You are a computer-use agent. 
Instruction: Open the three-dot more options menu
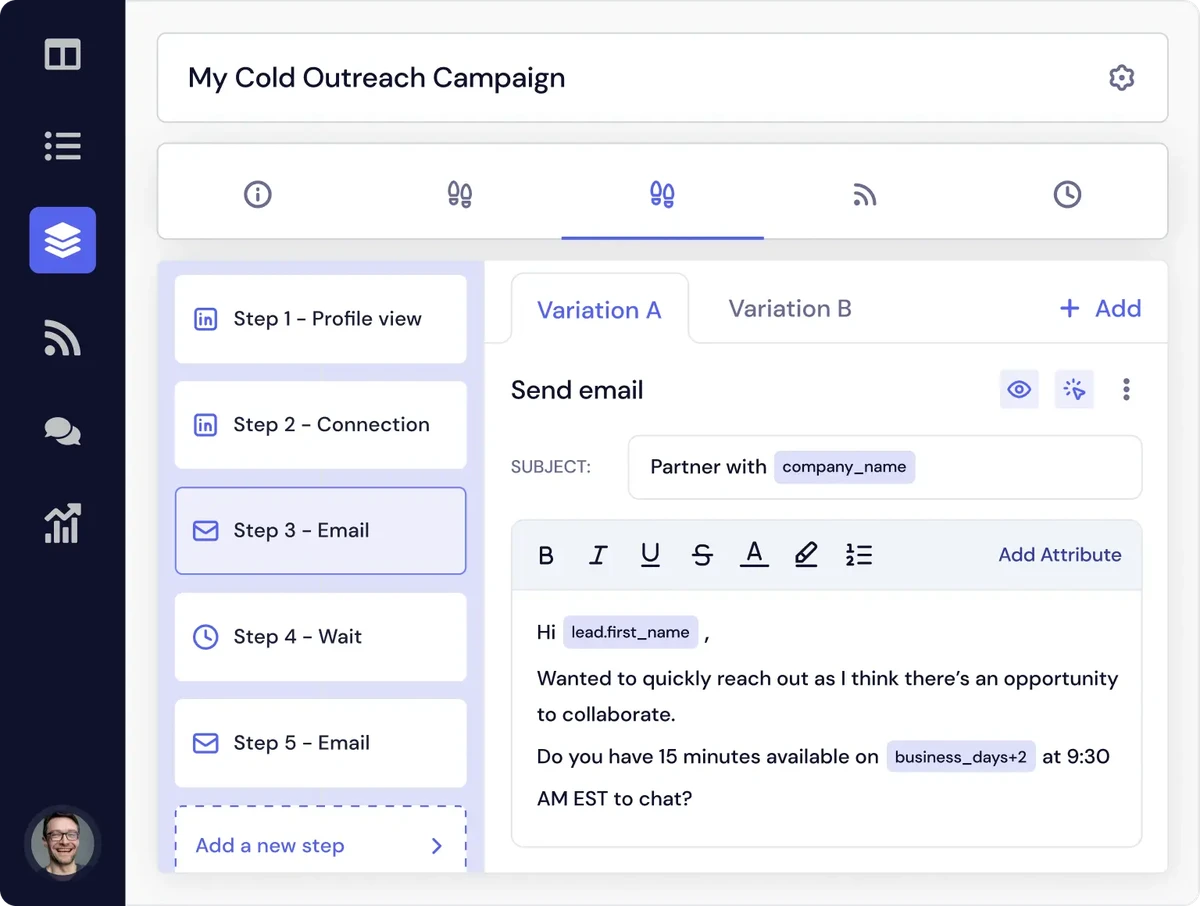point(1126,390)
